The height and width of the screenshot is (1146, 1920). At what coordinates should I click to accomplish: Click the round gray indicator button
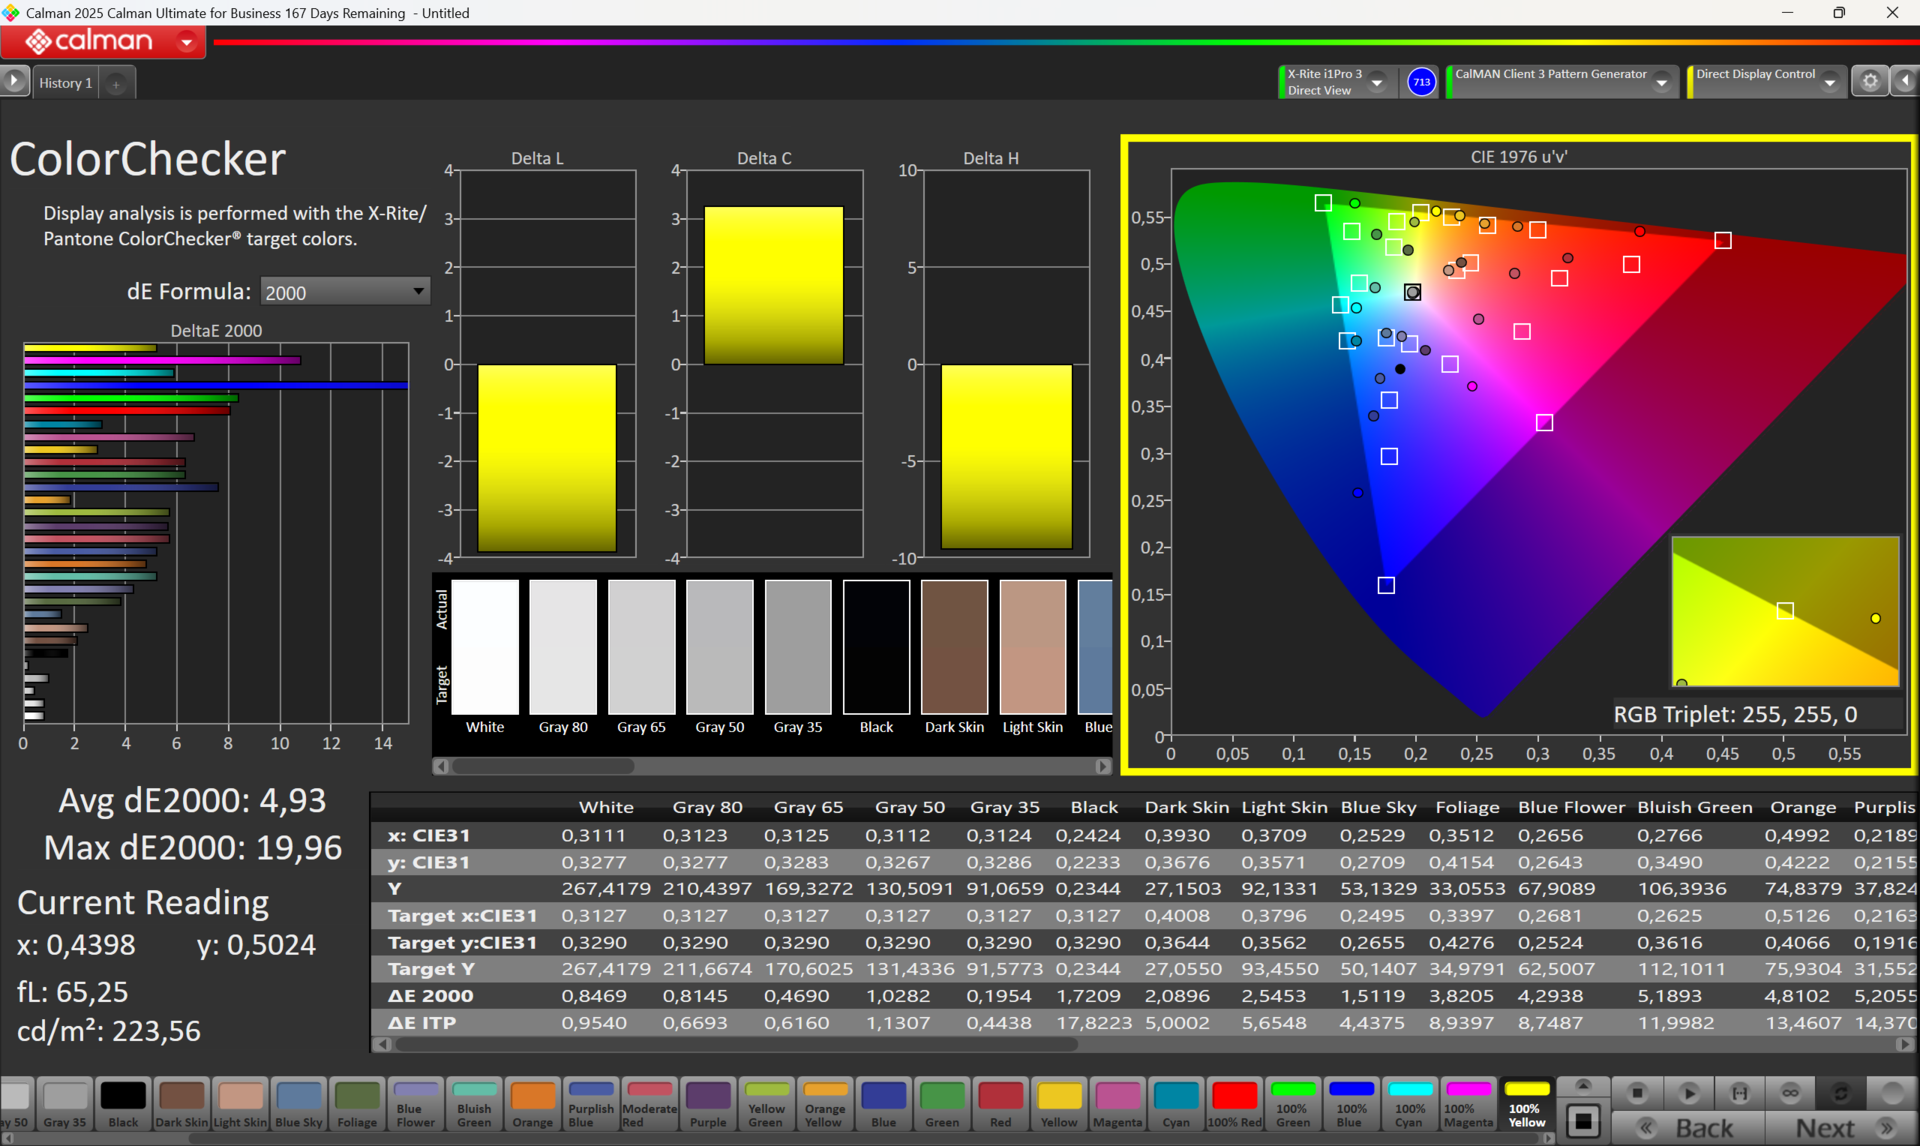1891,1093
